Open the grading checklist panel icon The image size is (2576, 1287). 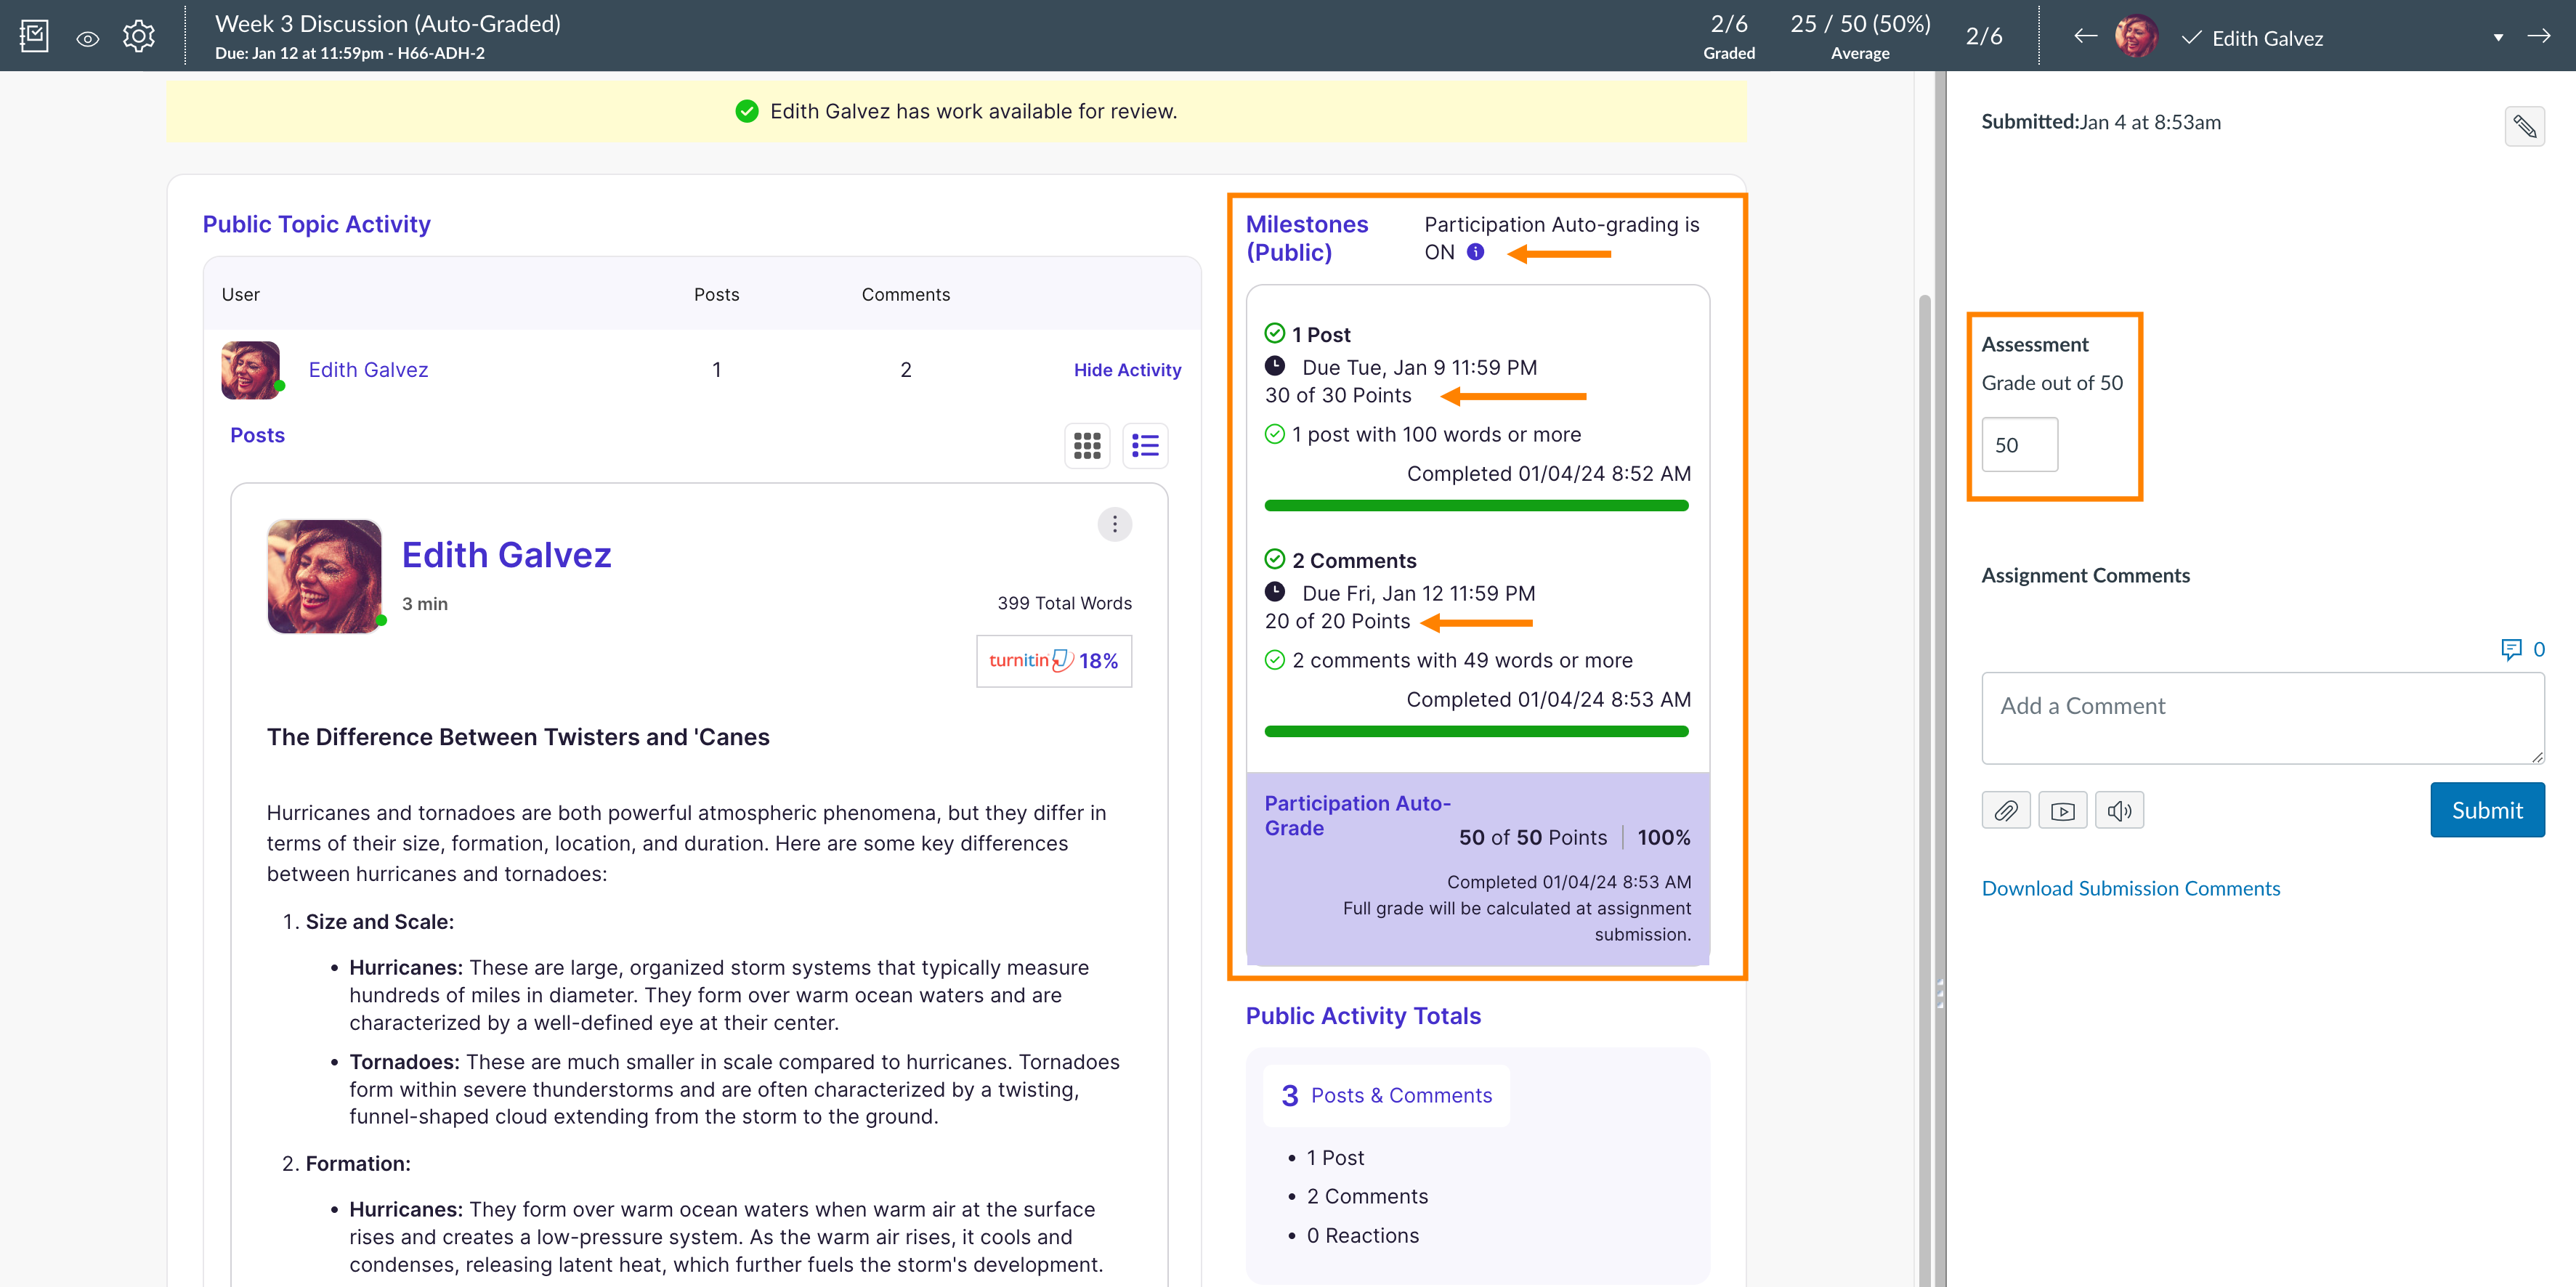click(33, 35)
